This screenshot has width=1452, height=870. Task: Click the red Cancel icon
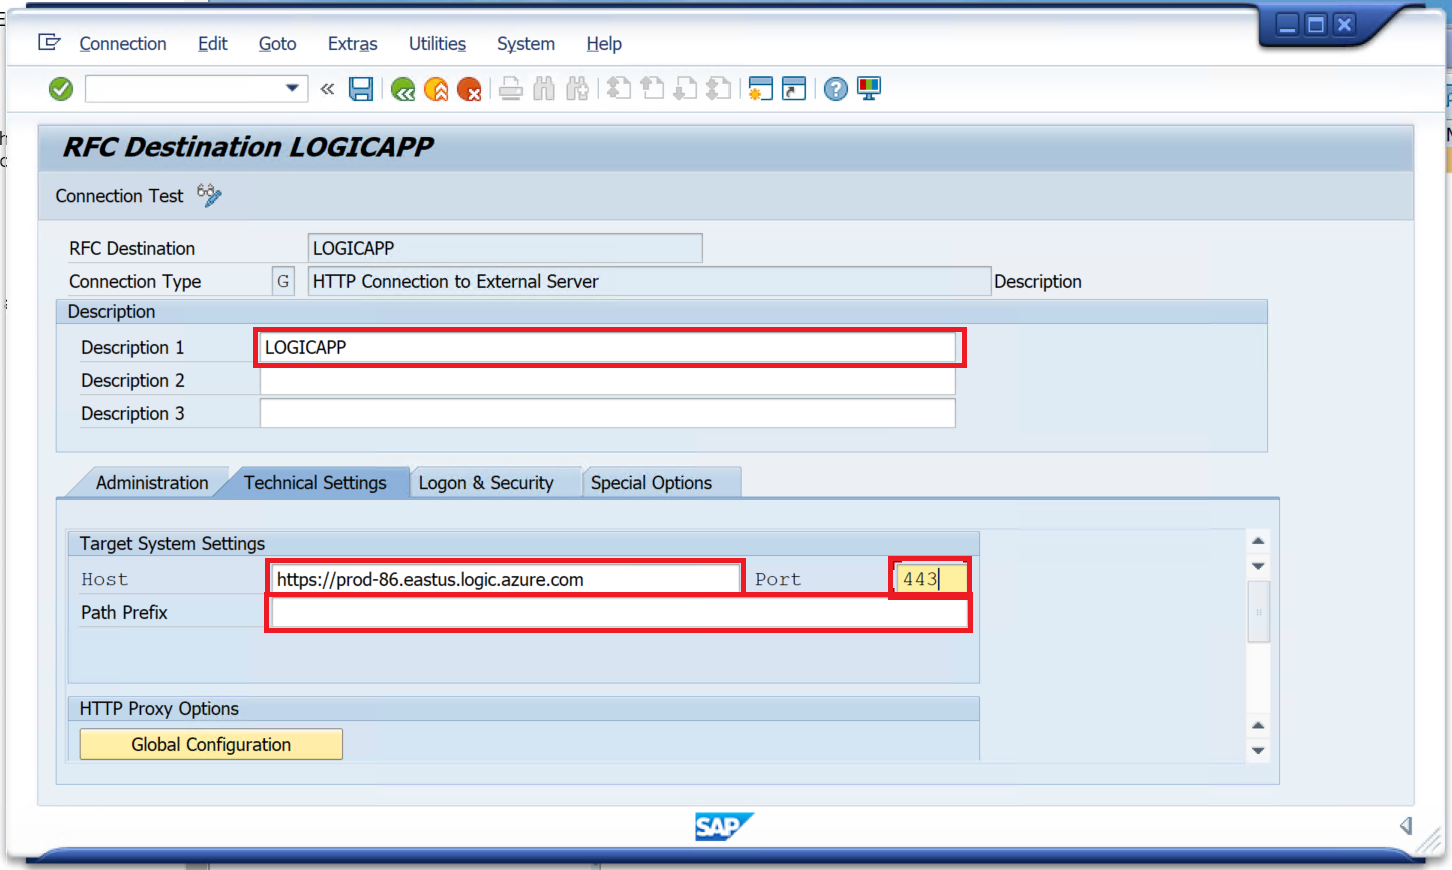(469, 90)
